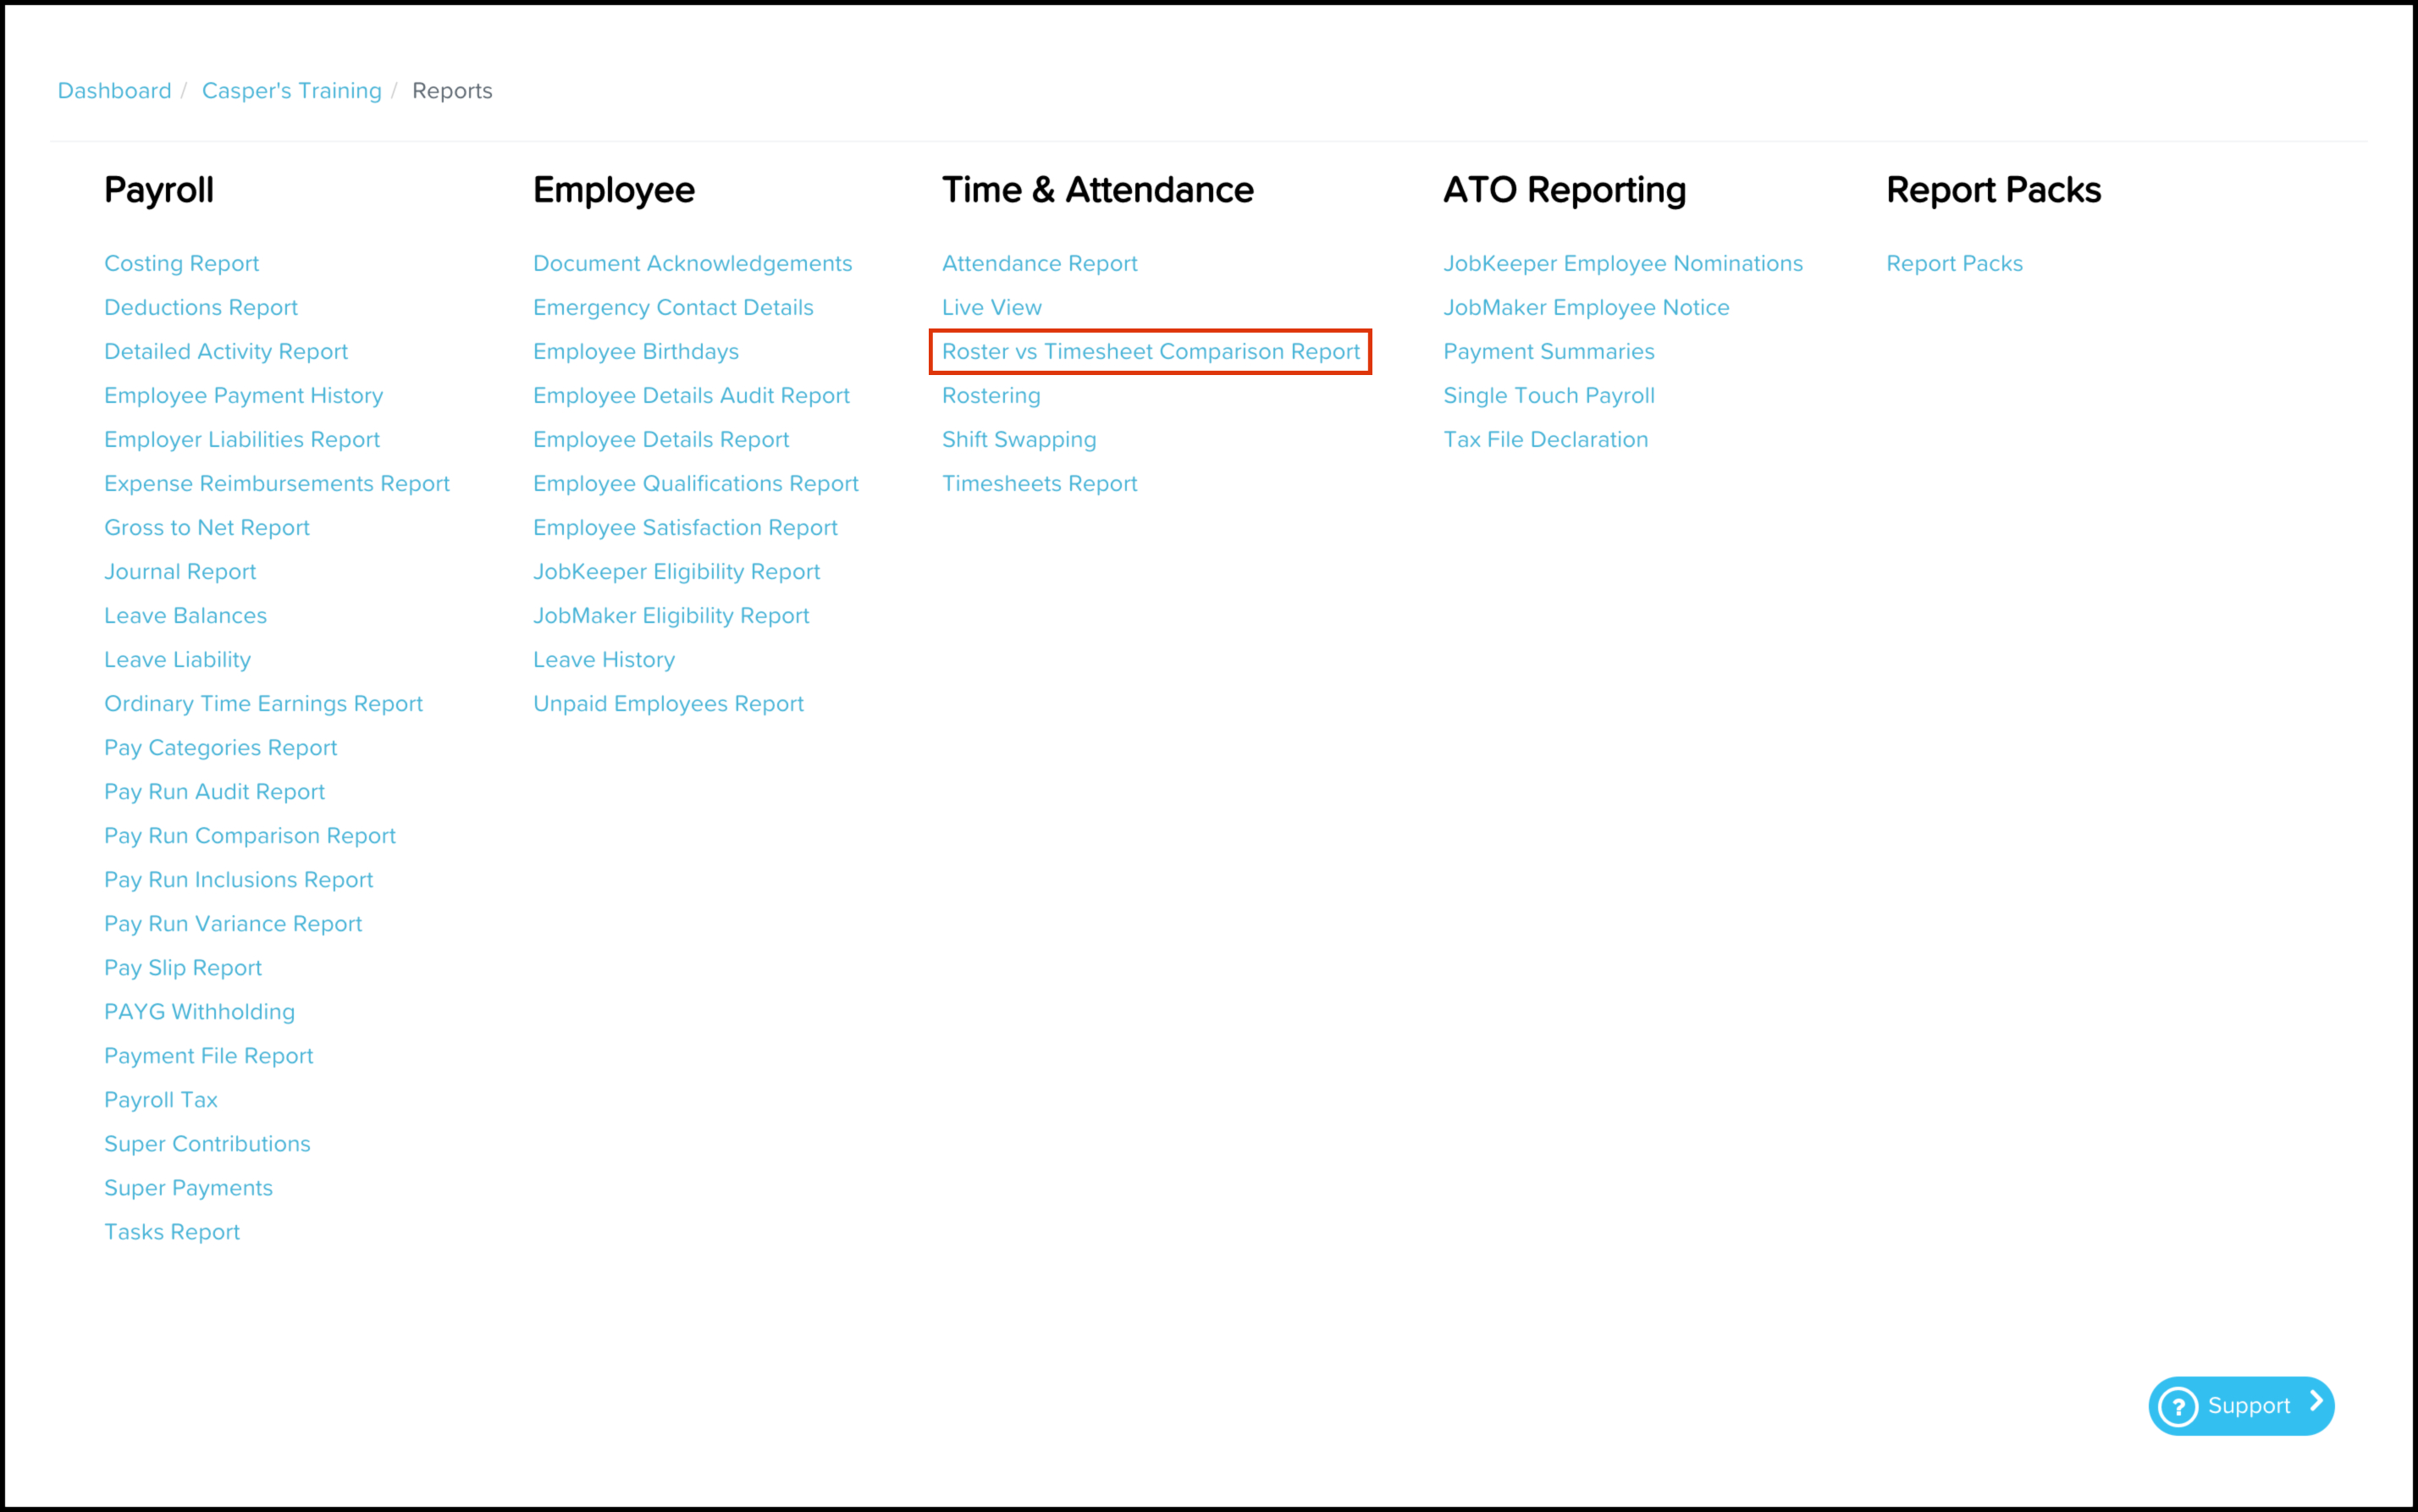Viewport: 2418px width, 1512px height.
Task: Open Document Acknowledgements report
Action: 692,264
